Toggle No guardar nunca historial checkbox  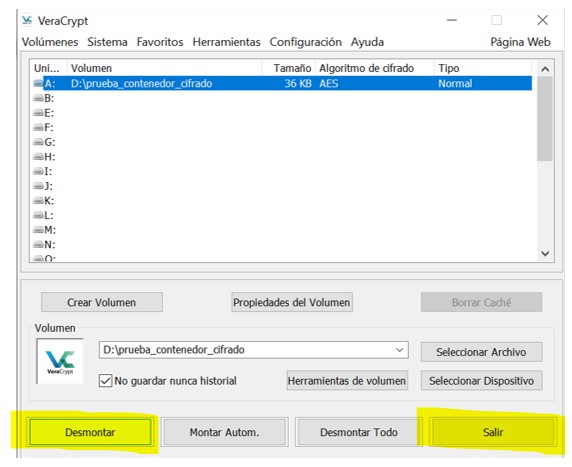[105, 381]
